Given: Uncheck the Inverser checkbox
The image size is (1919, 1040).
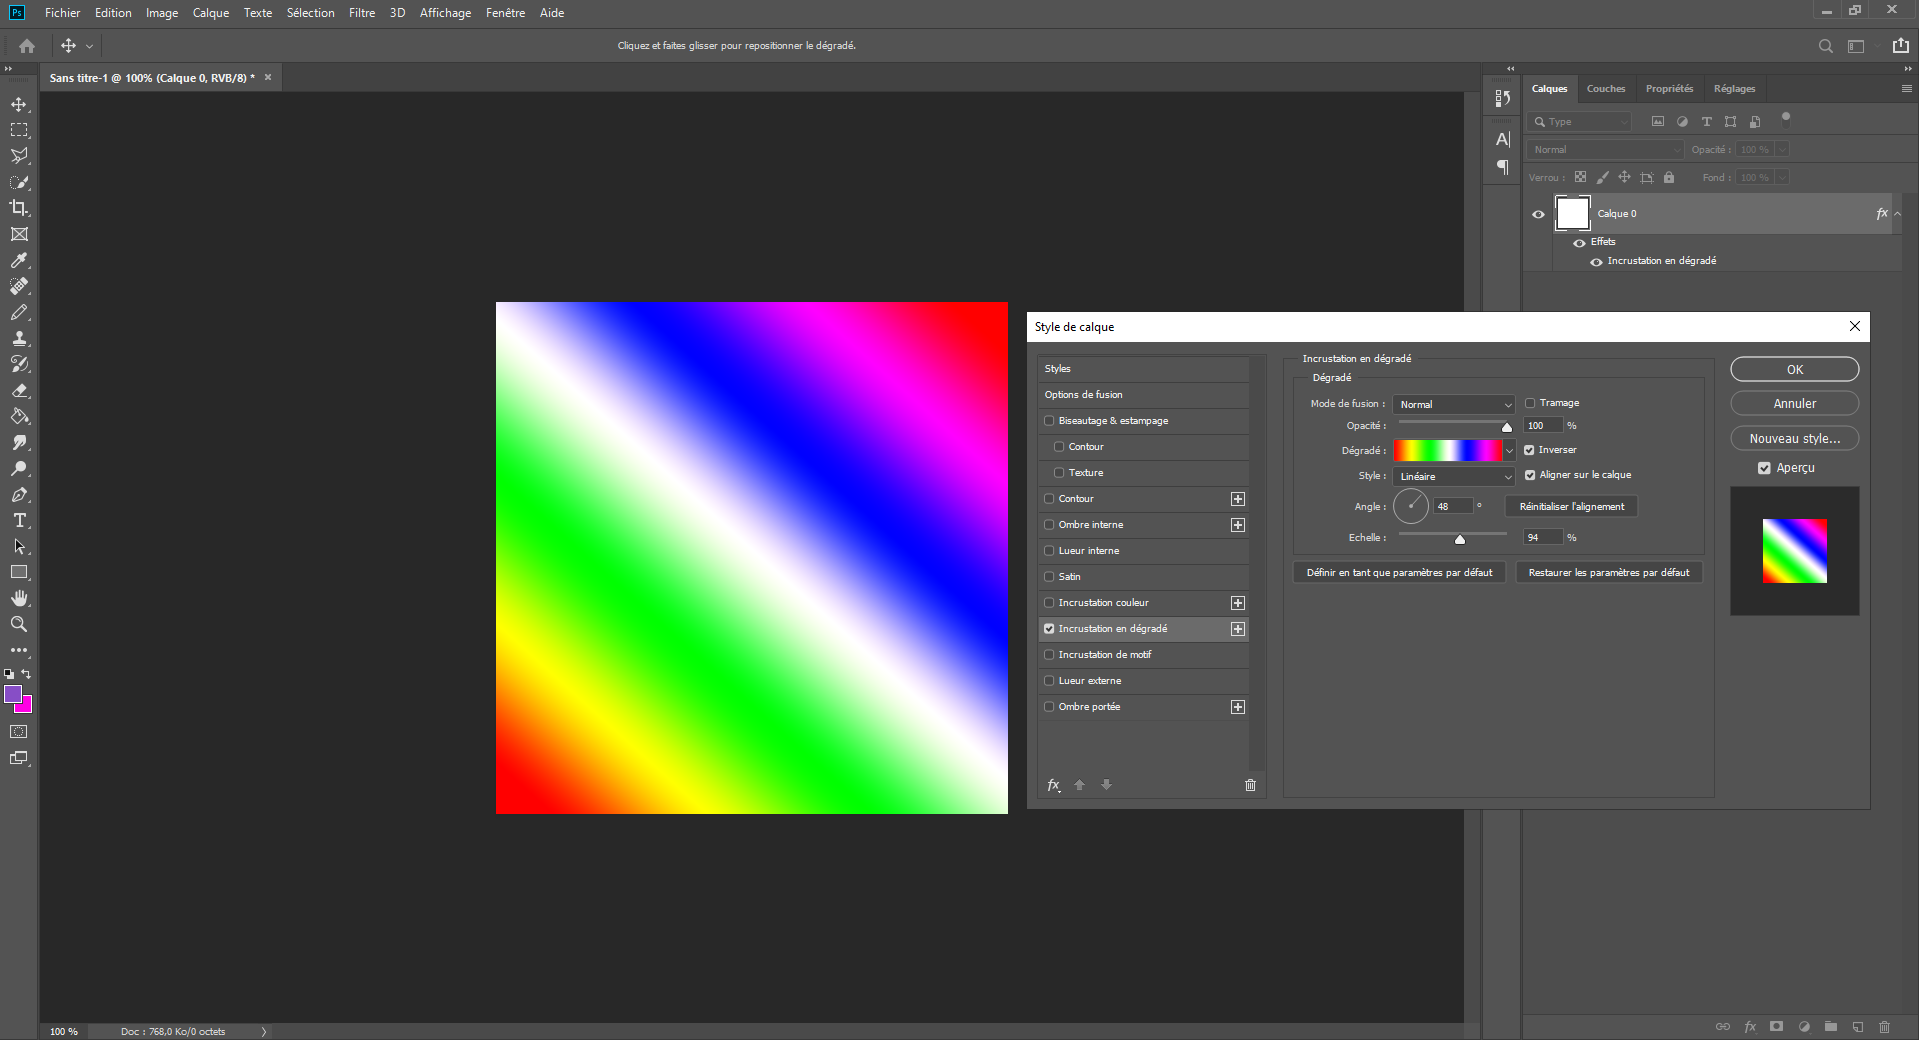Looking at the screenshot, I should pos(1529,450).
